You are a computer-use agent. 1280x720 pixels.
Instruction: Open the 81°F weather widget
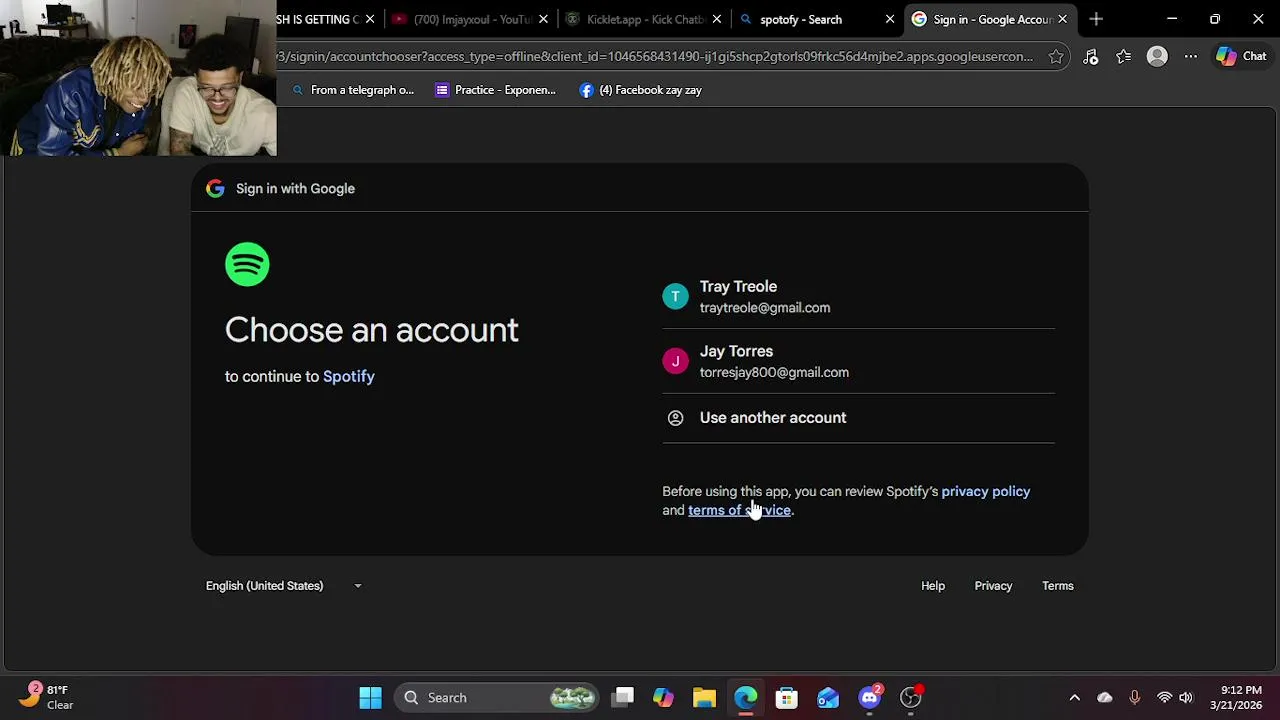pyautogui.click(x=47, y=697)
